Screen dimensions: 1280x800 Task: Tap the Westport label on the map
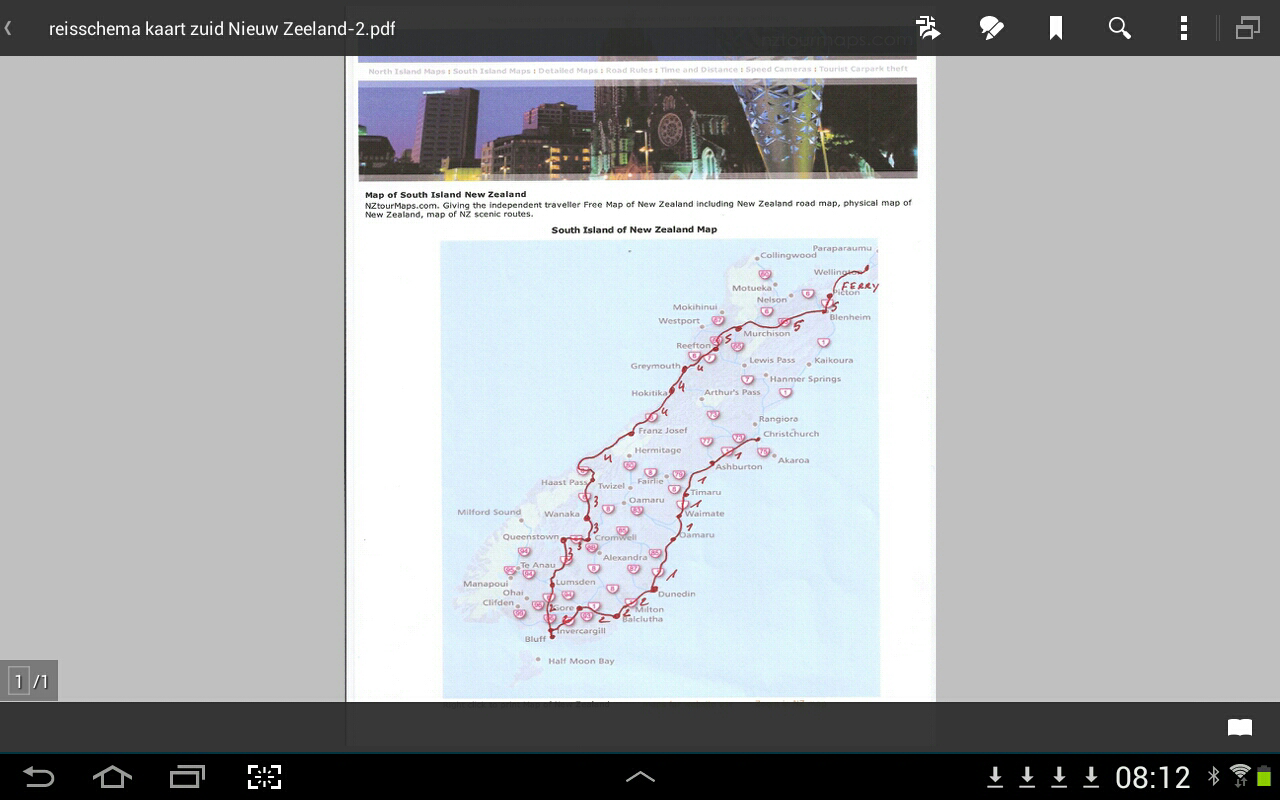[x=679, y=321]
